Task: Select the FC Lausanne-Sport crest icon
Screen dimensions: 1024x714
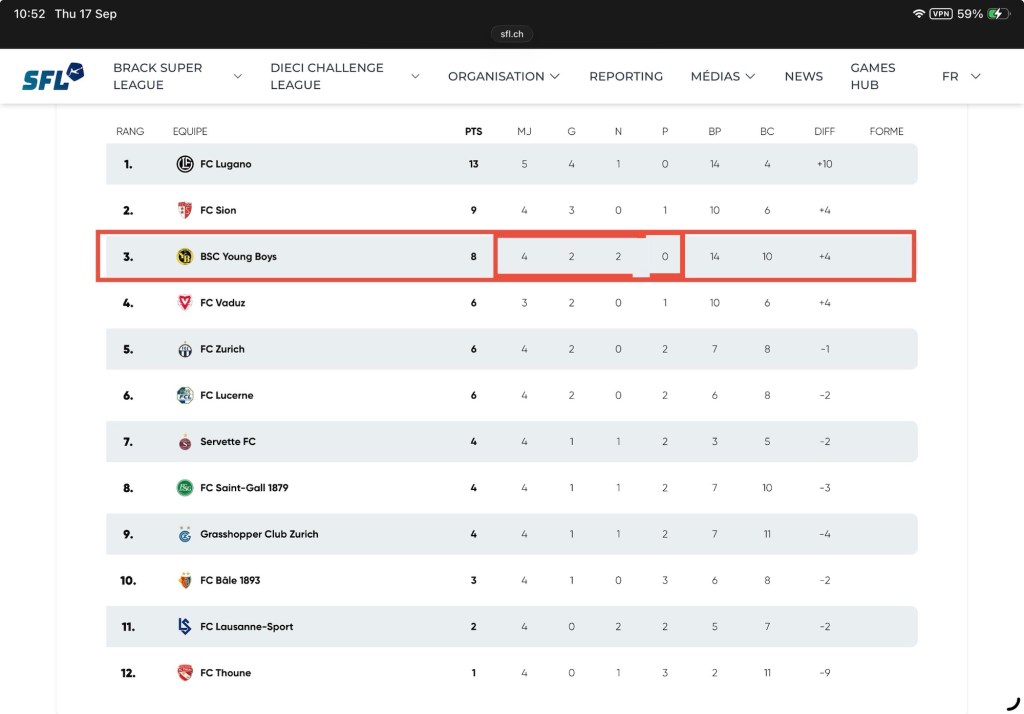Action: [185, 626]
